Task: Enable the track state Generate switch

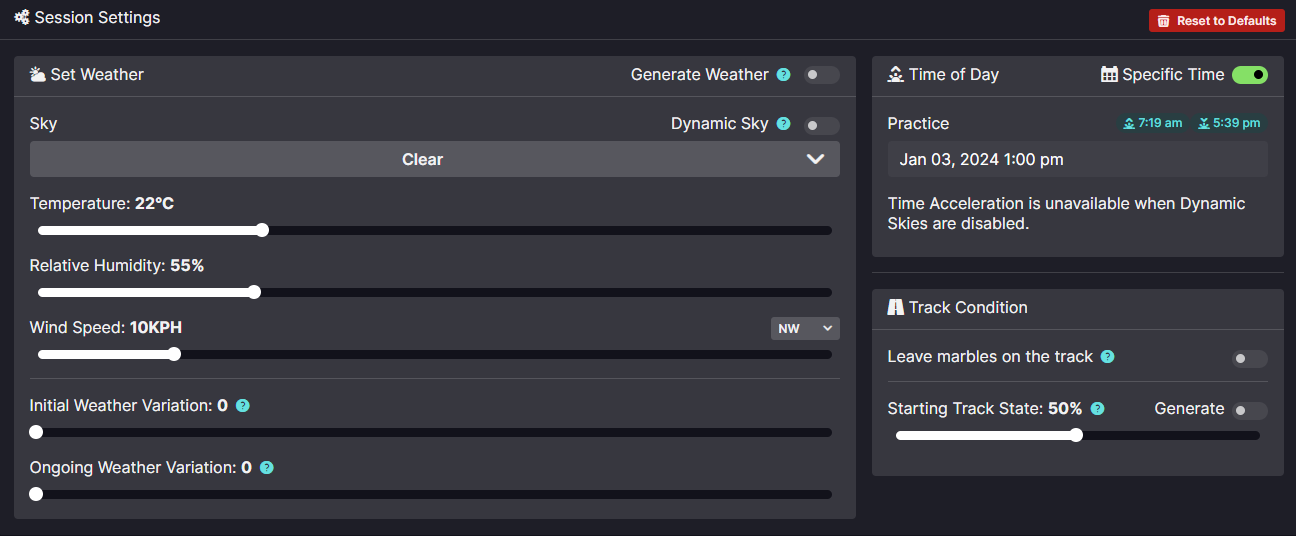Action: (x=1249, y=410)
